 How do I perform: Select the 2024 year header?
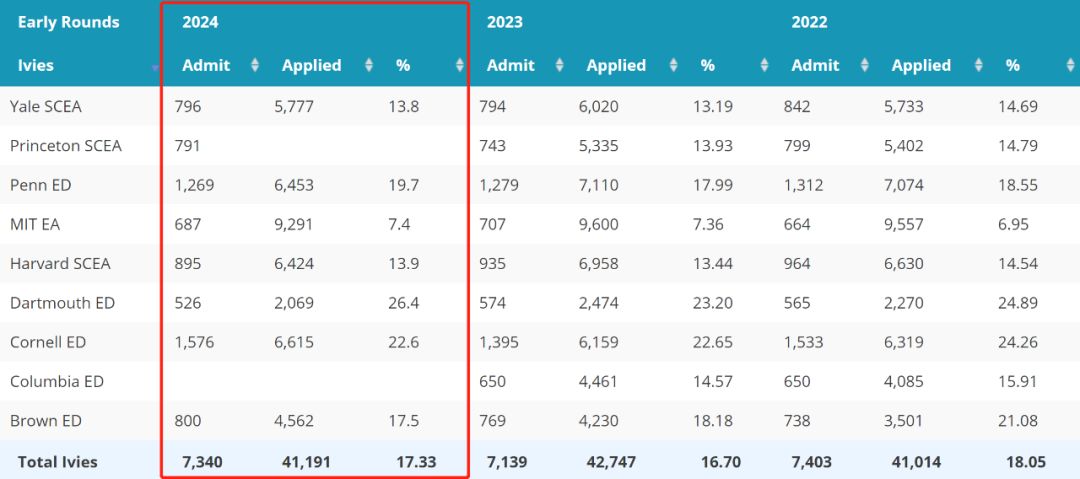200,22
